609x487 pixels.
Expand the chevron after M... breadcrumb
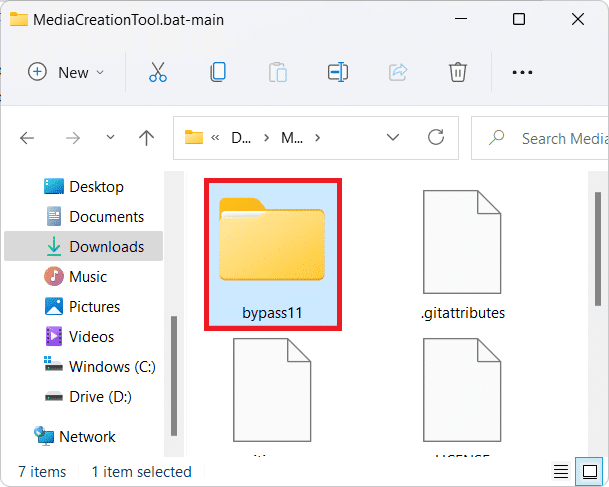[x=317, y=138]
